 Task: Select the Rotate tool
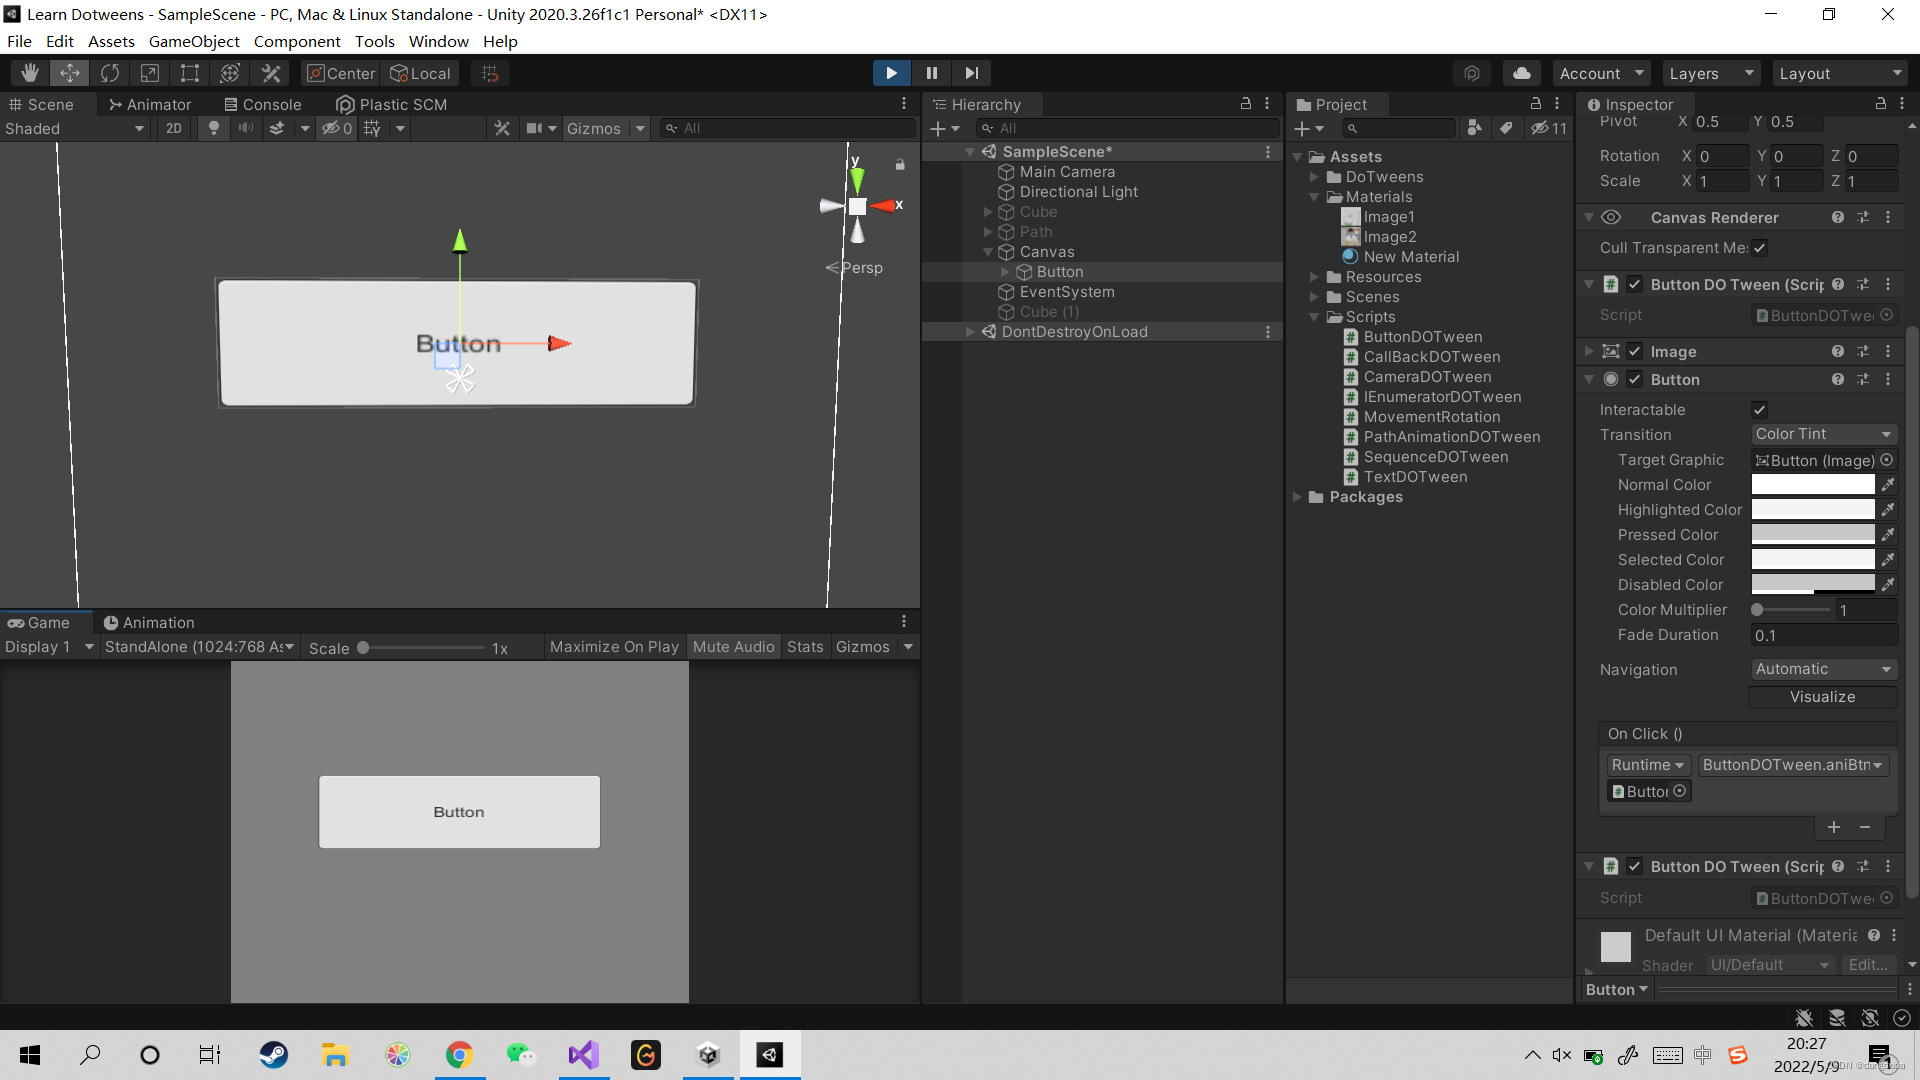point(109,72)
